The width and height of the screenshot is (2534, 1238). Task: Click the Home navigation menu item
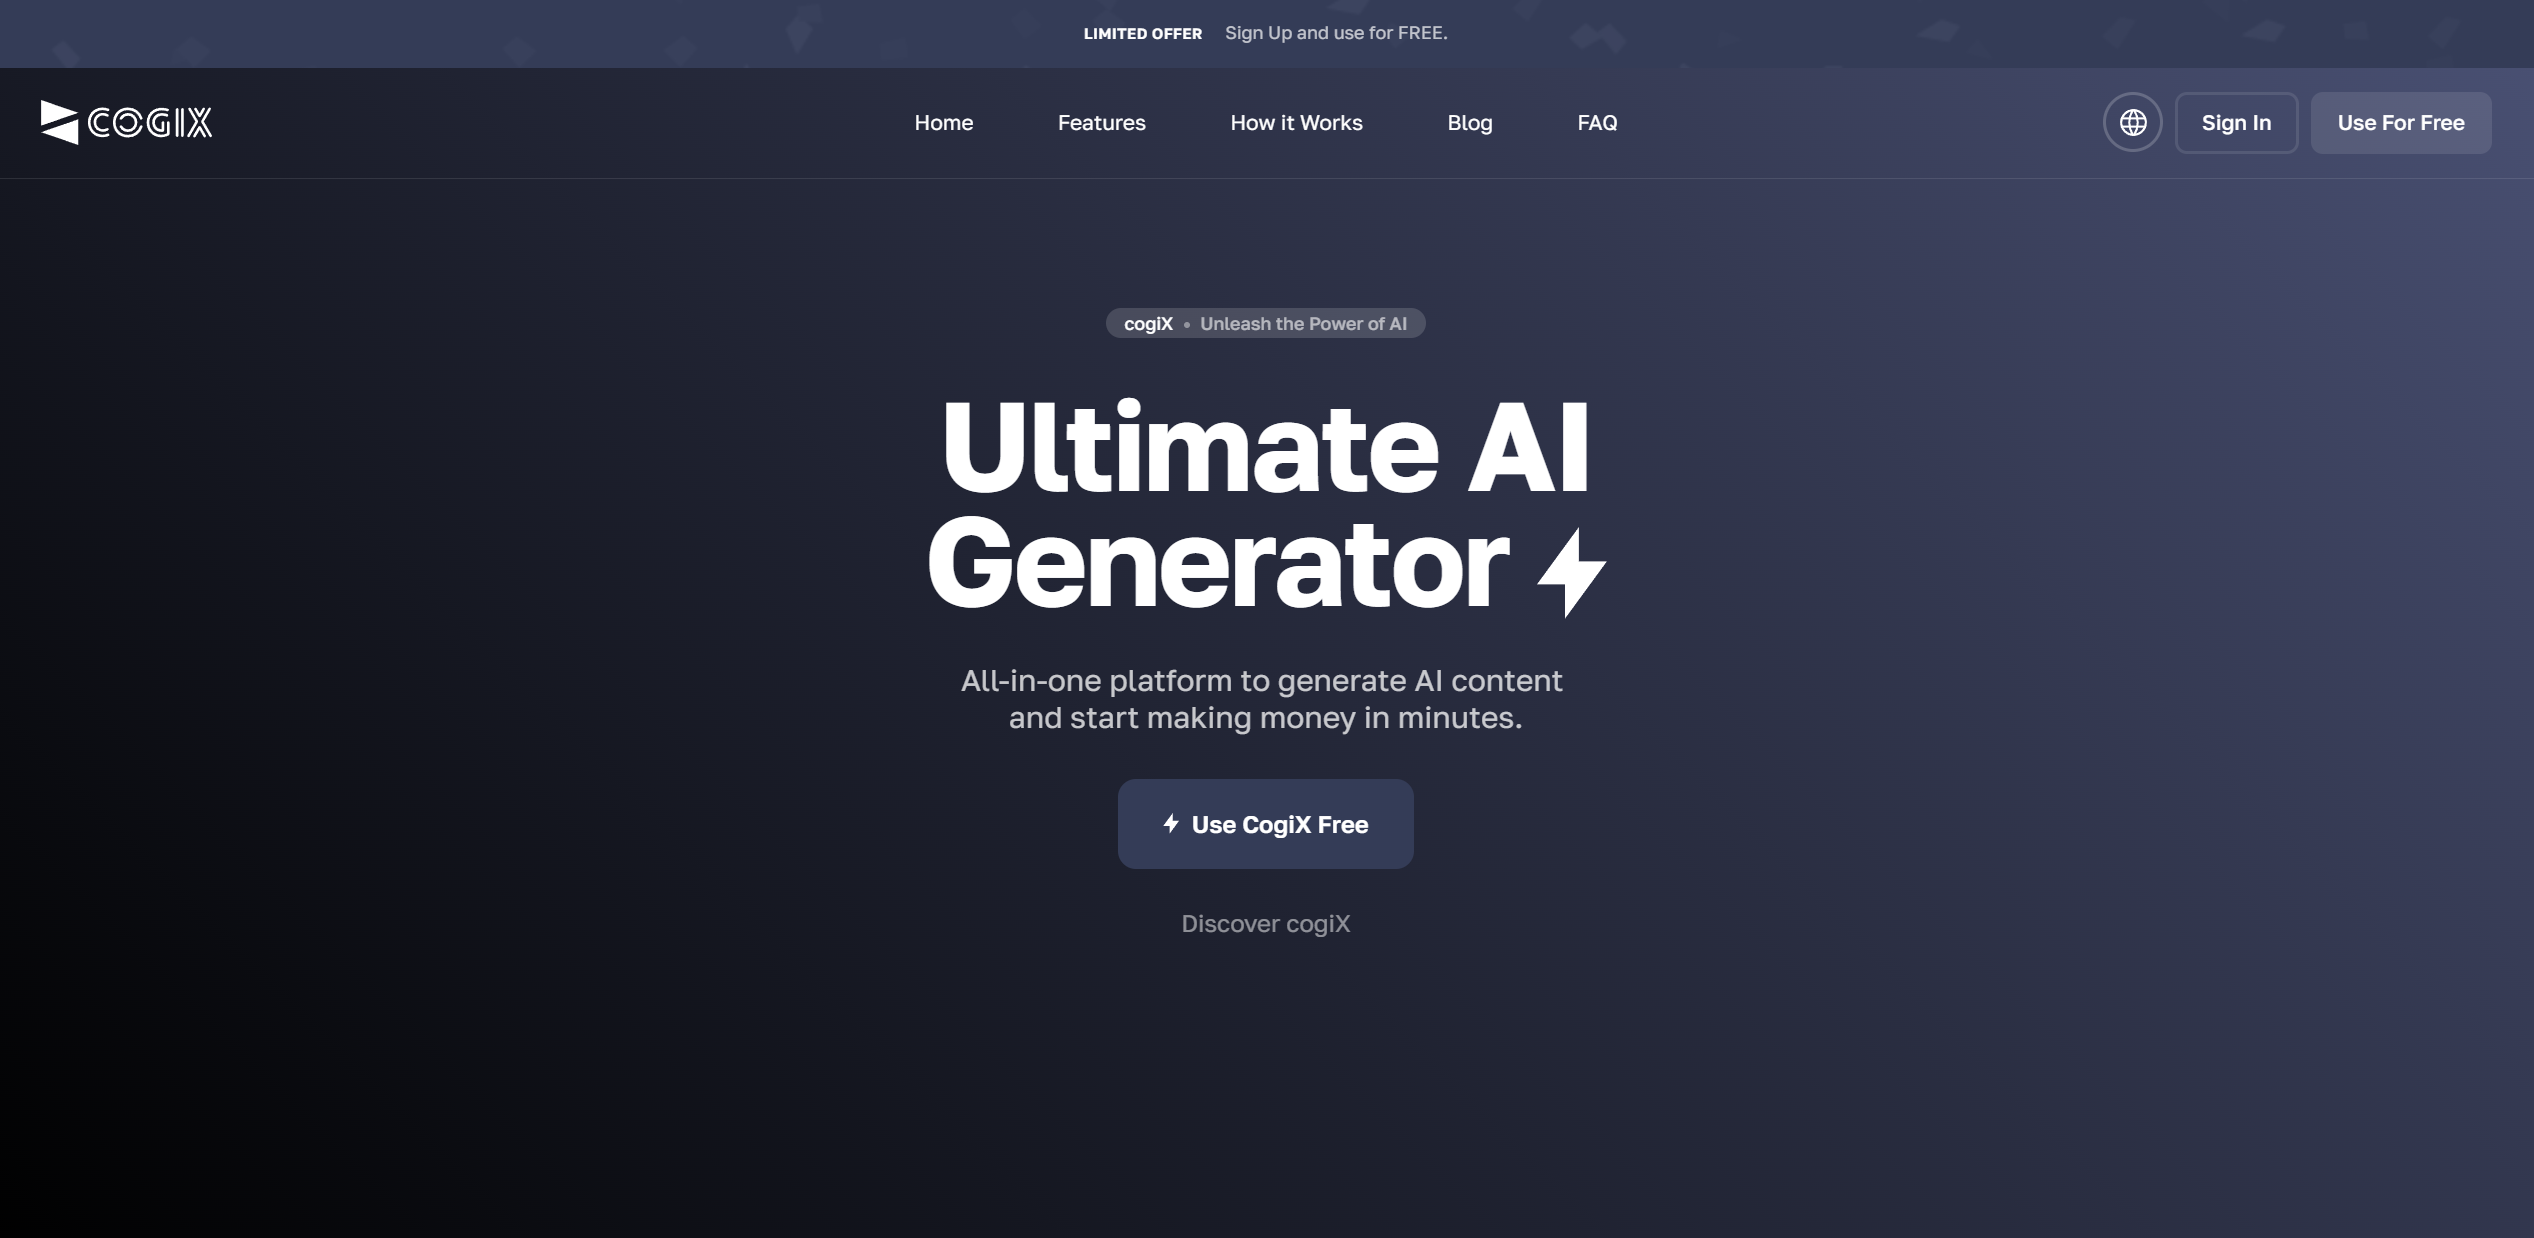click(944, 123)
